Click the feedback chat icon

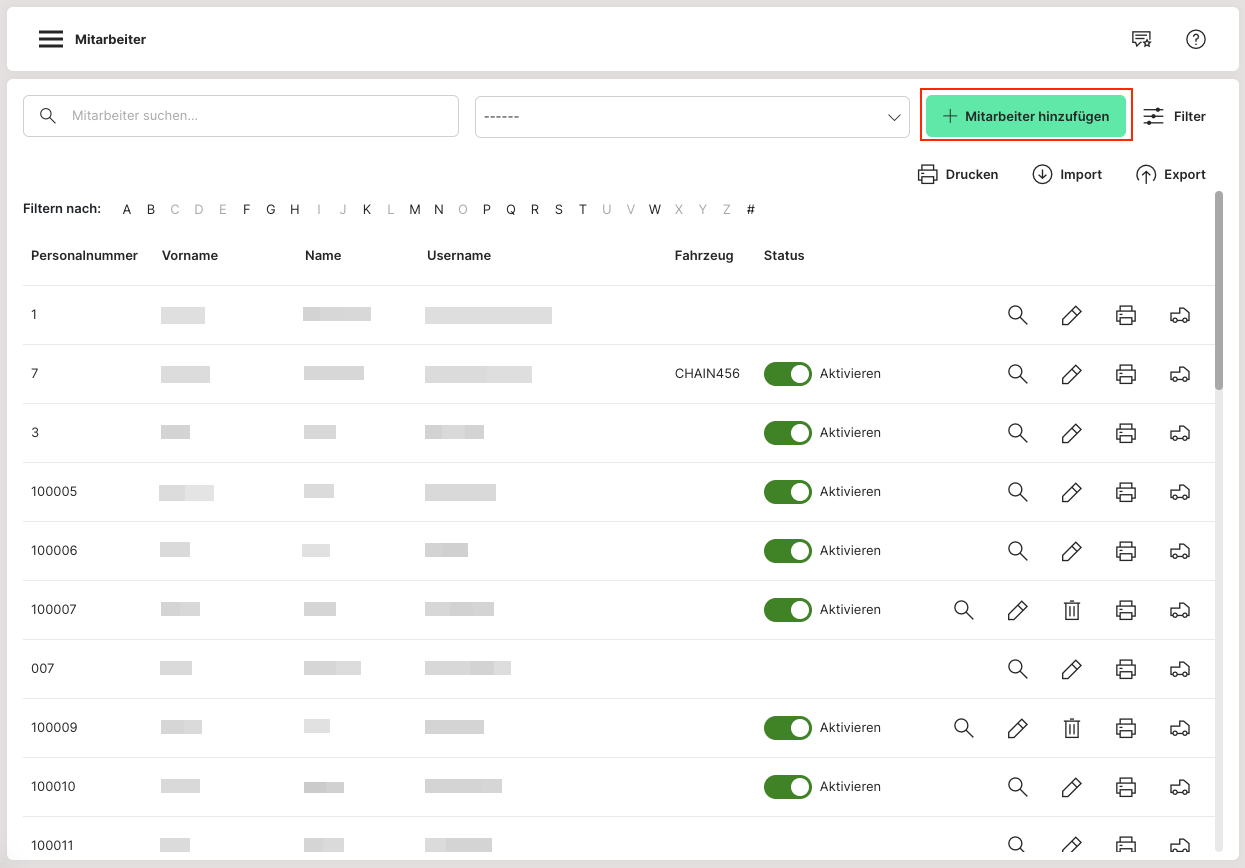[x=1141, y=39]
